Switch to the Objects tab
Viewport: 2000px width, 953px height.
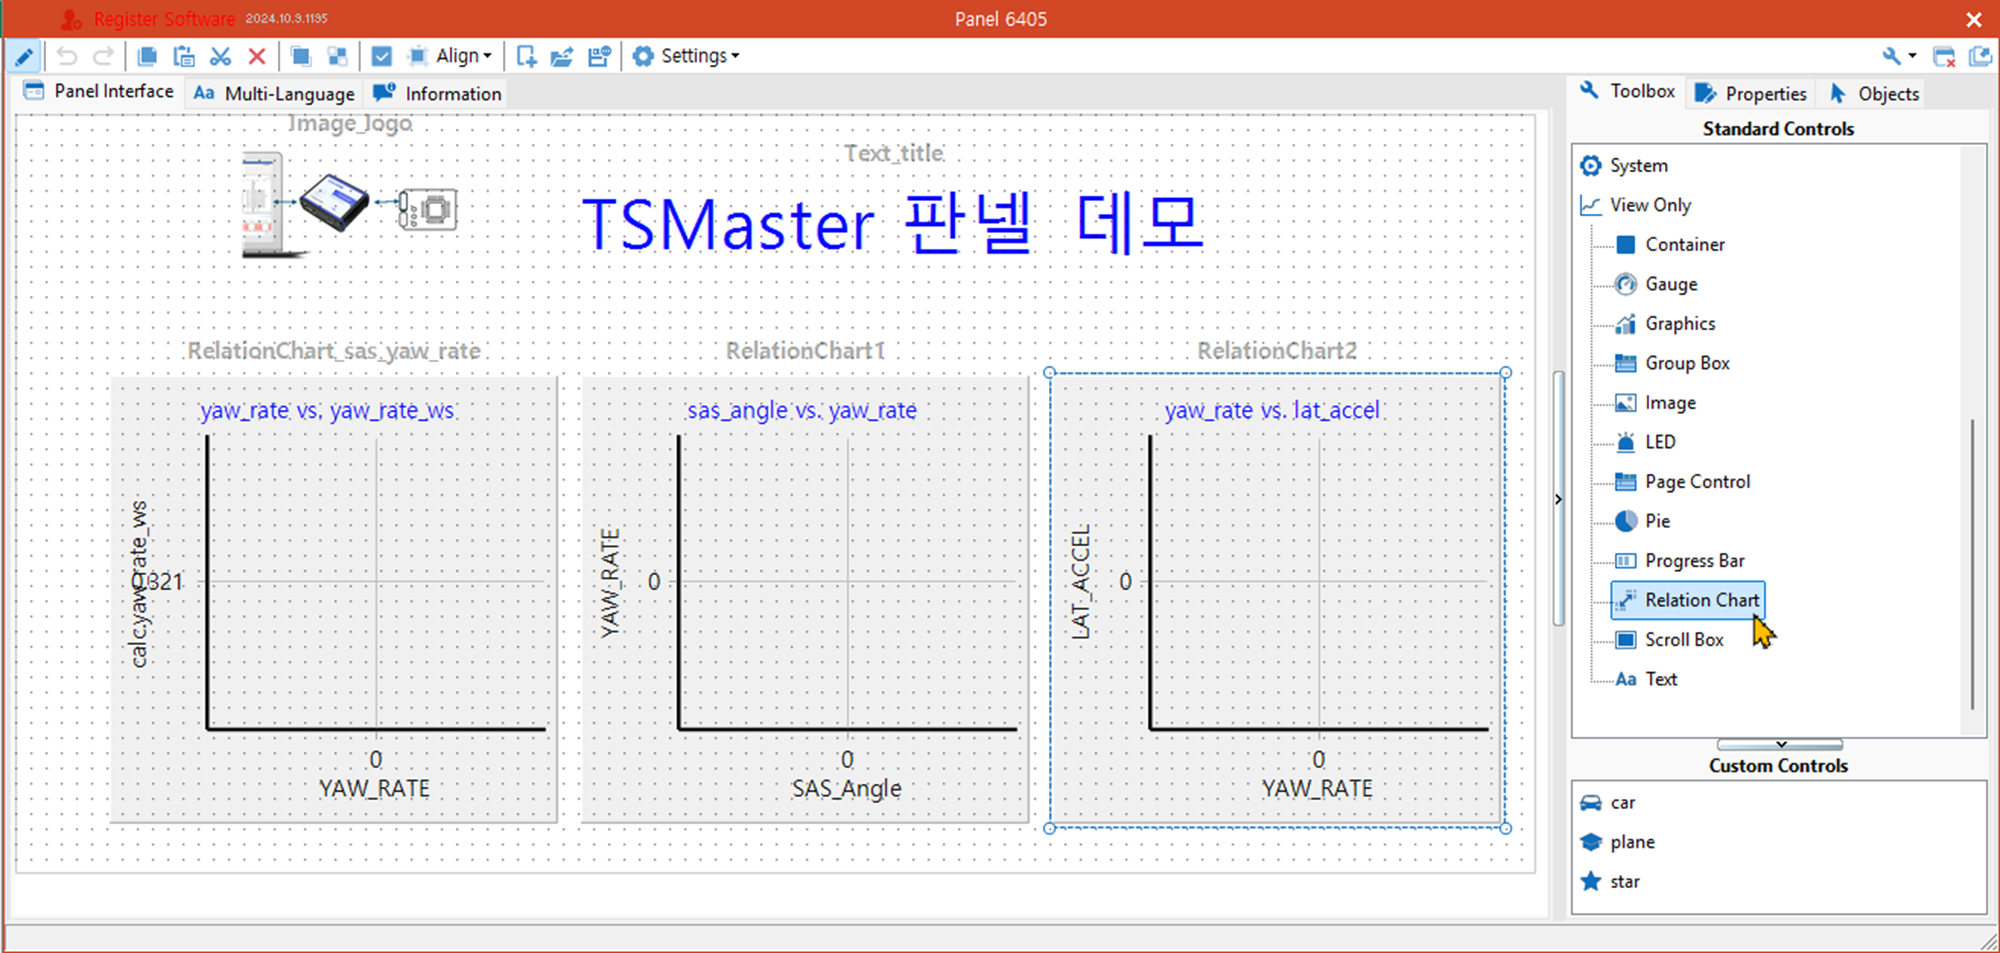pos(1874,93)
